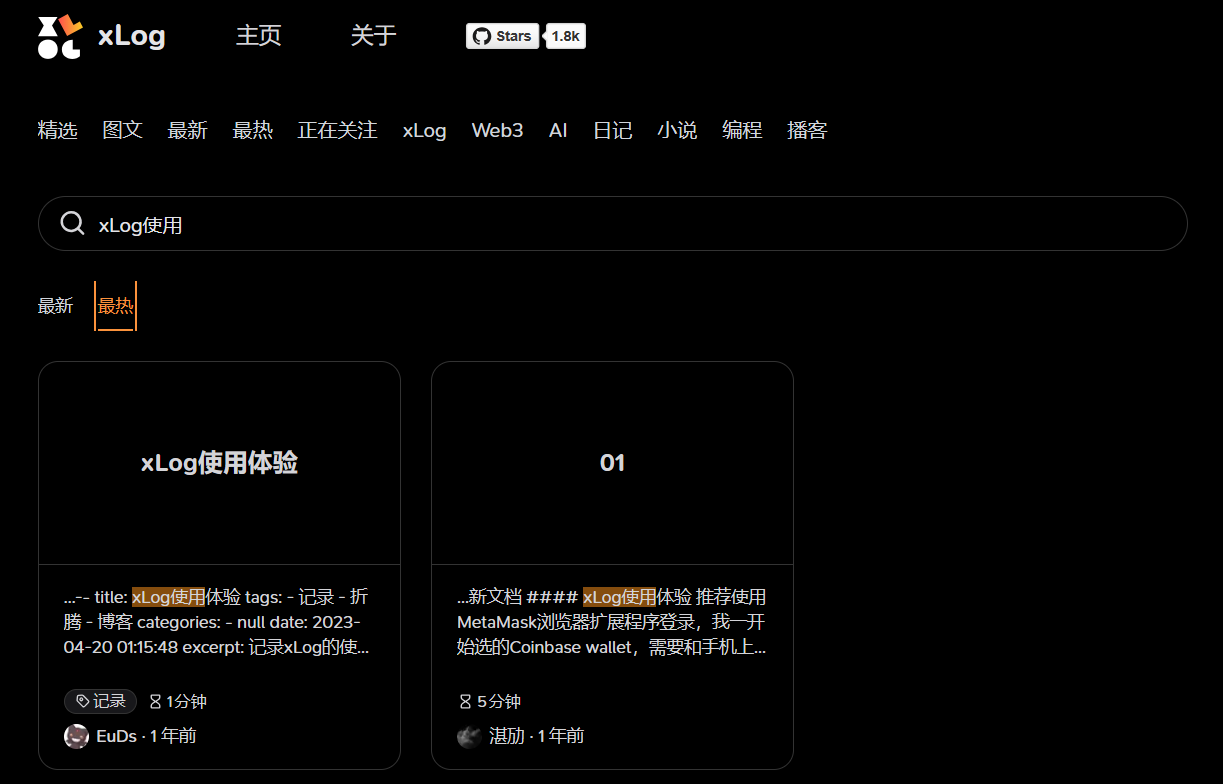Open the xLog使用体验 post cover
Viewport: 1223px width, 784px height.
(219, 463)
